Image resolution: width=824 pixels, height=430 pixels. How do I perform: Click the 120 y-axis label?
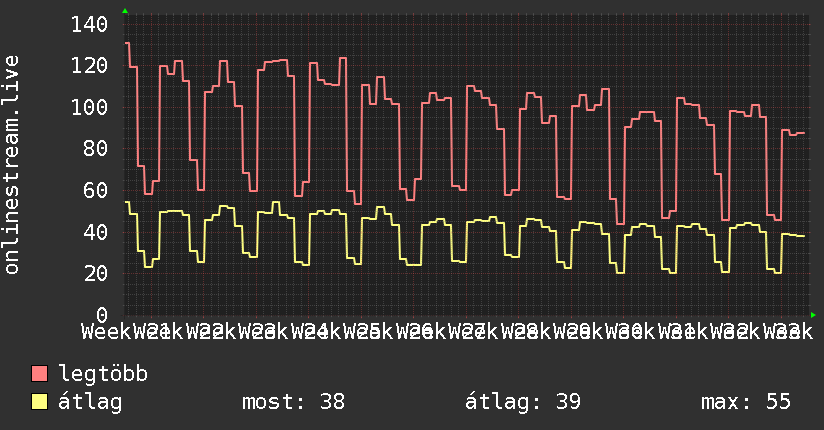[89, 66]
